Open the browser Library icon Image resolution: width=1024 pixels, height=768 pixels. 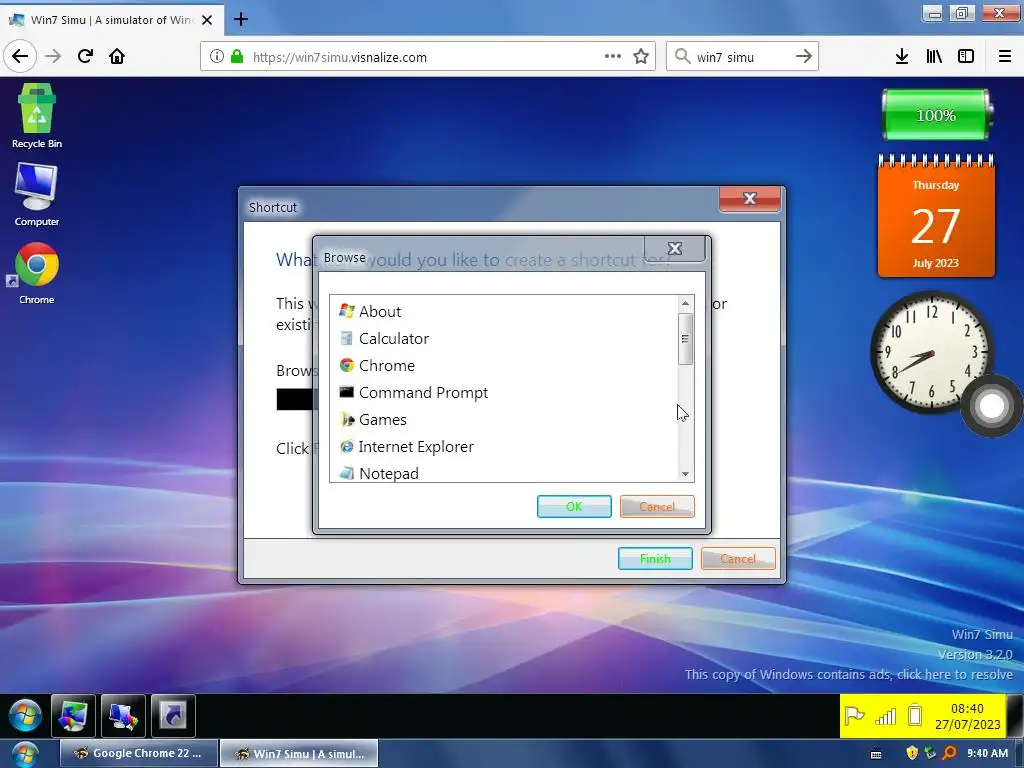934,56
